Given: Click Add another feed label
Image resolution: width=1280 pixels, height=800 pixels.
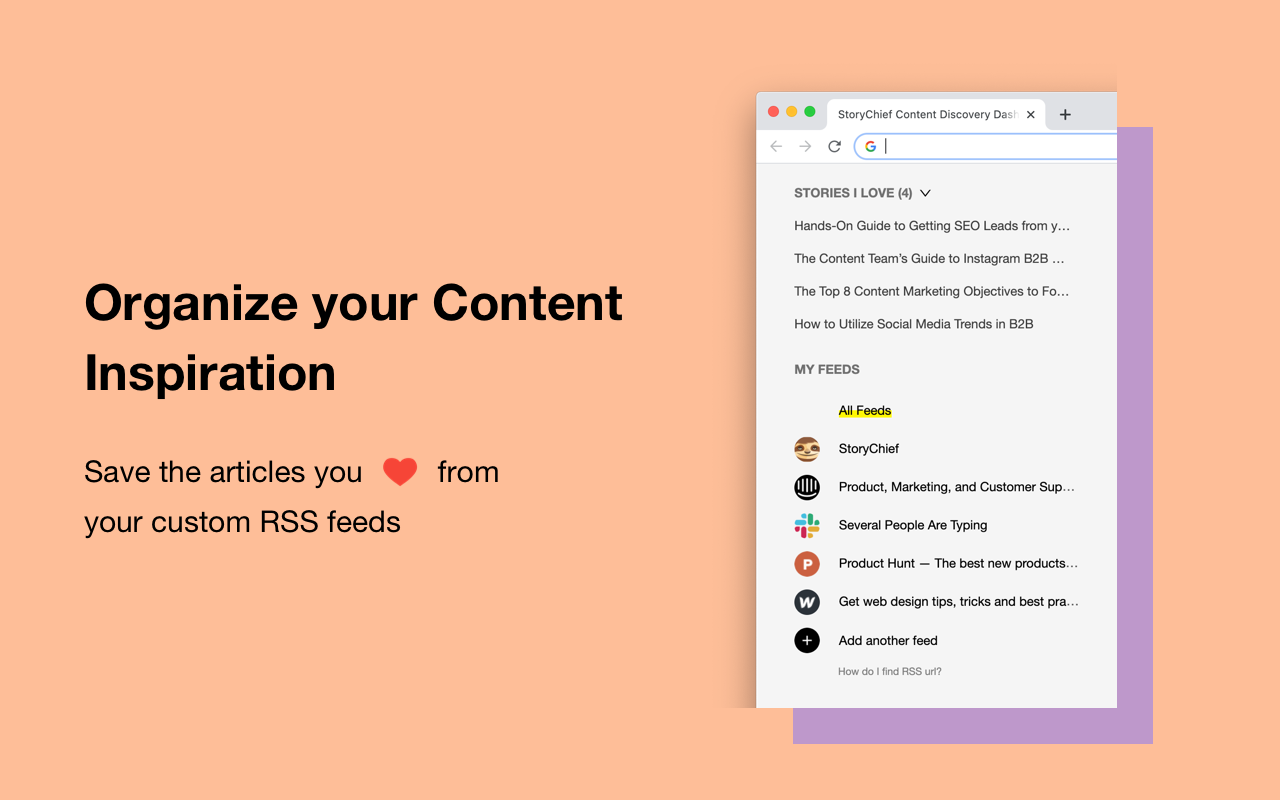Looking at the screenshot, I should tap(888, 640).
